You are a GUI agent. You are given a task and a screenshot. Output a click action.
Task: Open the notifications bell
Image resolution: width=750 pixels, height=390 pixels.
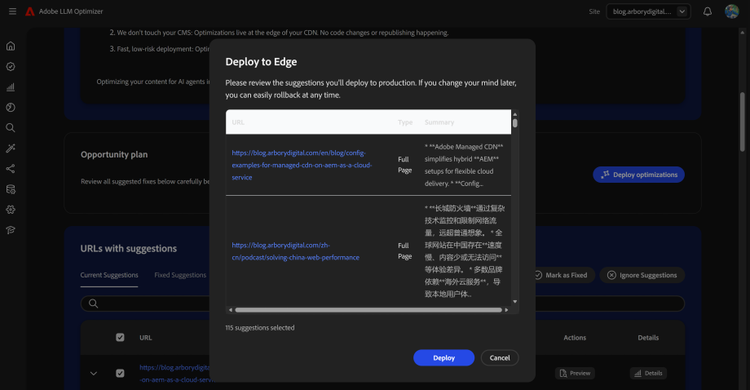pos(707,11)
